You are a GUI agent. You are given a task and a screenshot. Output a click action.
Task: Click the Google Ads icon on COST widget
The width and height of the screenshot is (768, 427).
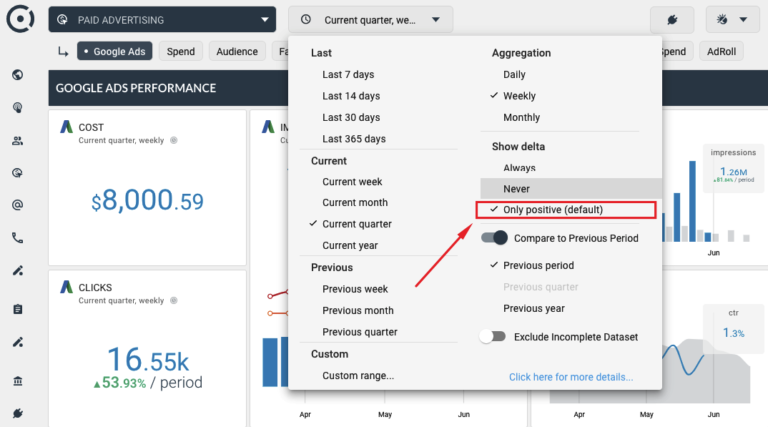tap(66, 127)
